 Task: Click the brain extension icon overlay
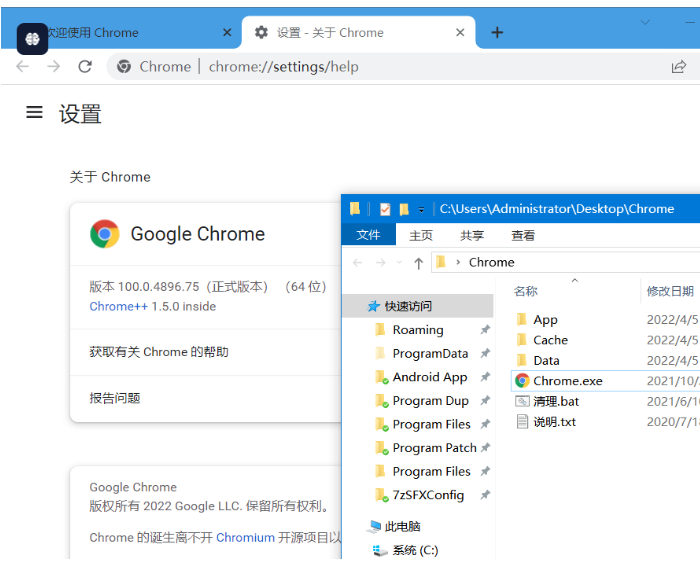coord(32,39)
